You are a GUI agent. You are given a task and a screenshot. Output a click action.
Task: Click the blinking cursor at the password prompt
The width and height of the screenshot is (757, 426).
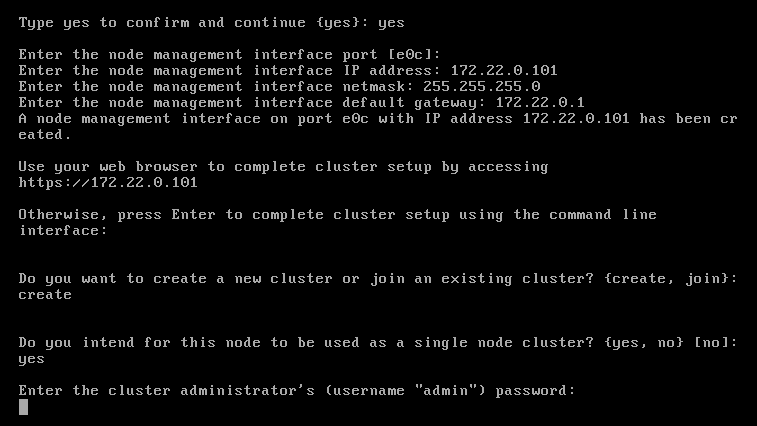[x=23, y=407]
